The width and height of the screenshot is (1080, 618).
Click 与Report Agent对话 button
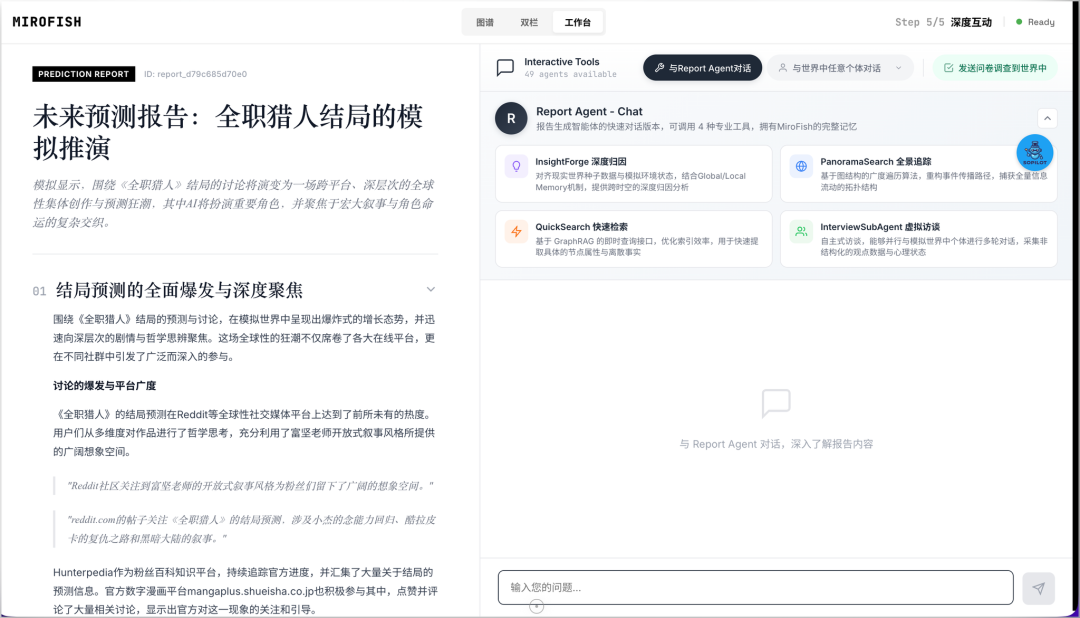pyautogui.click(x=702, y=68)
